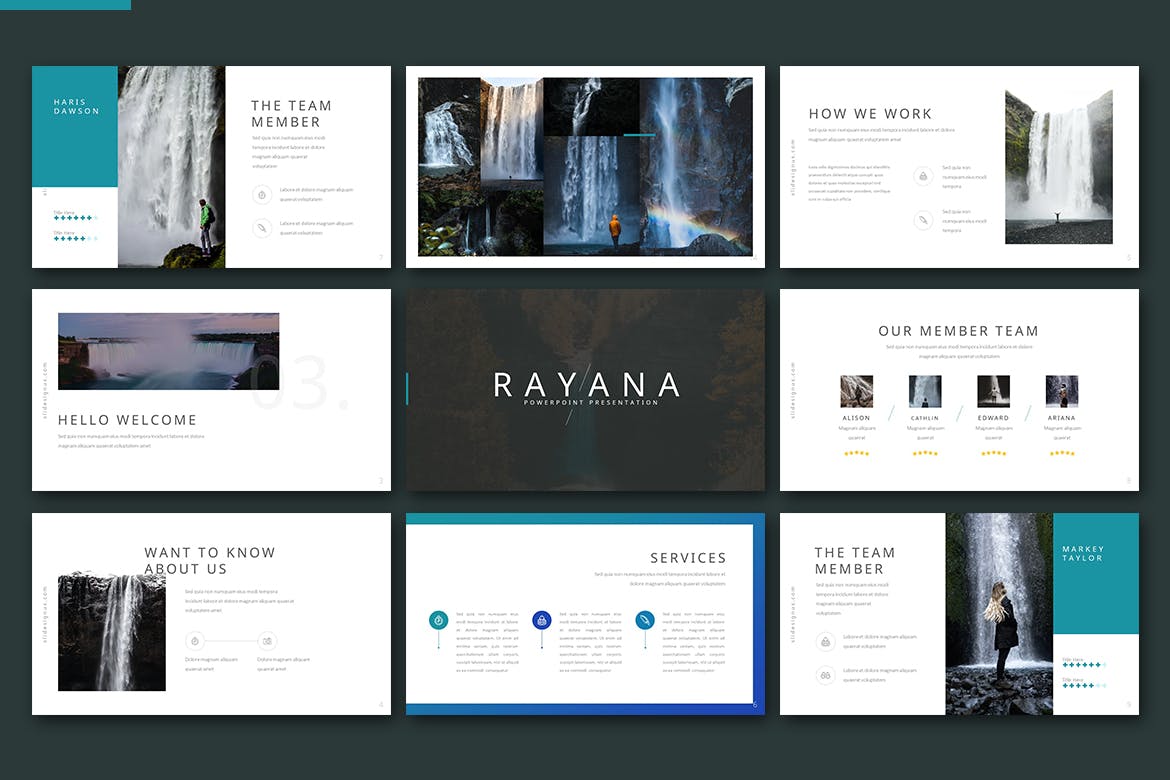Click the HARIS DAWSON name label

click(x=76, y=107)
